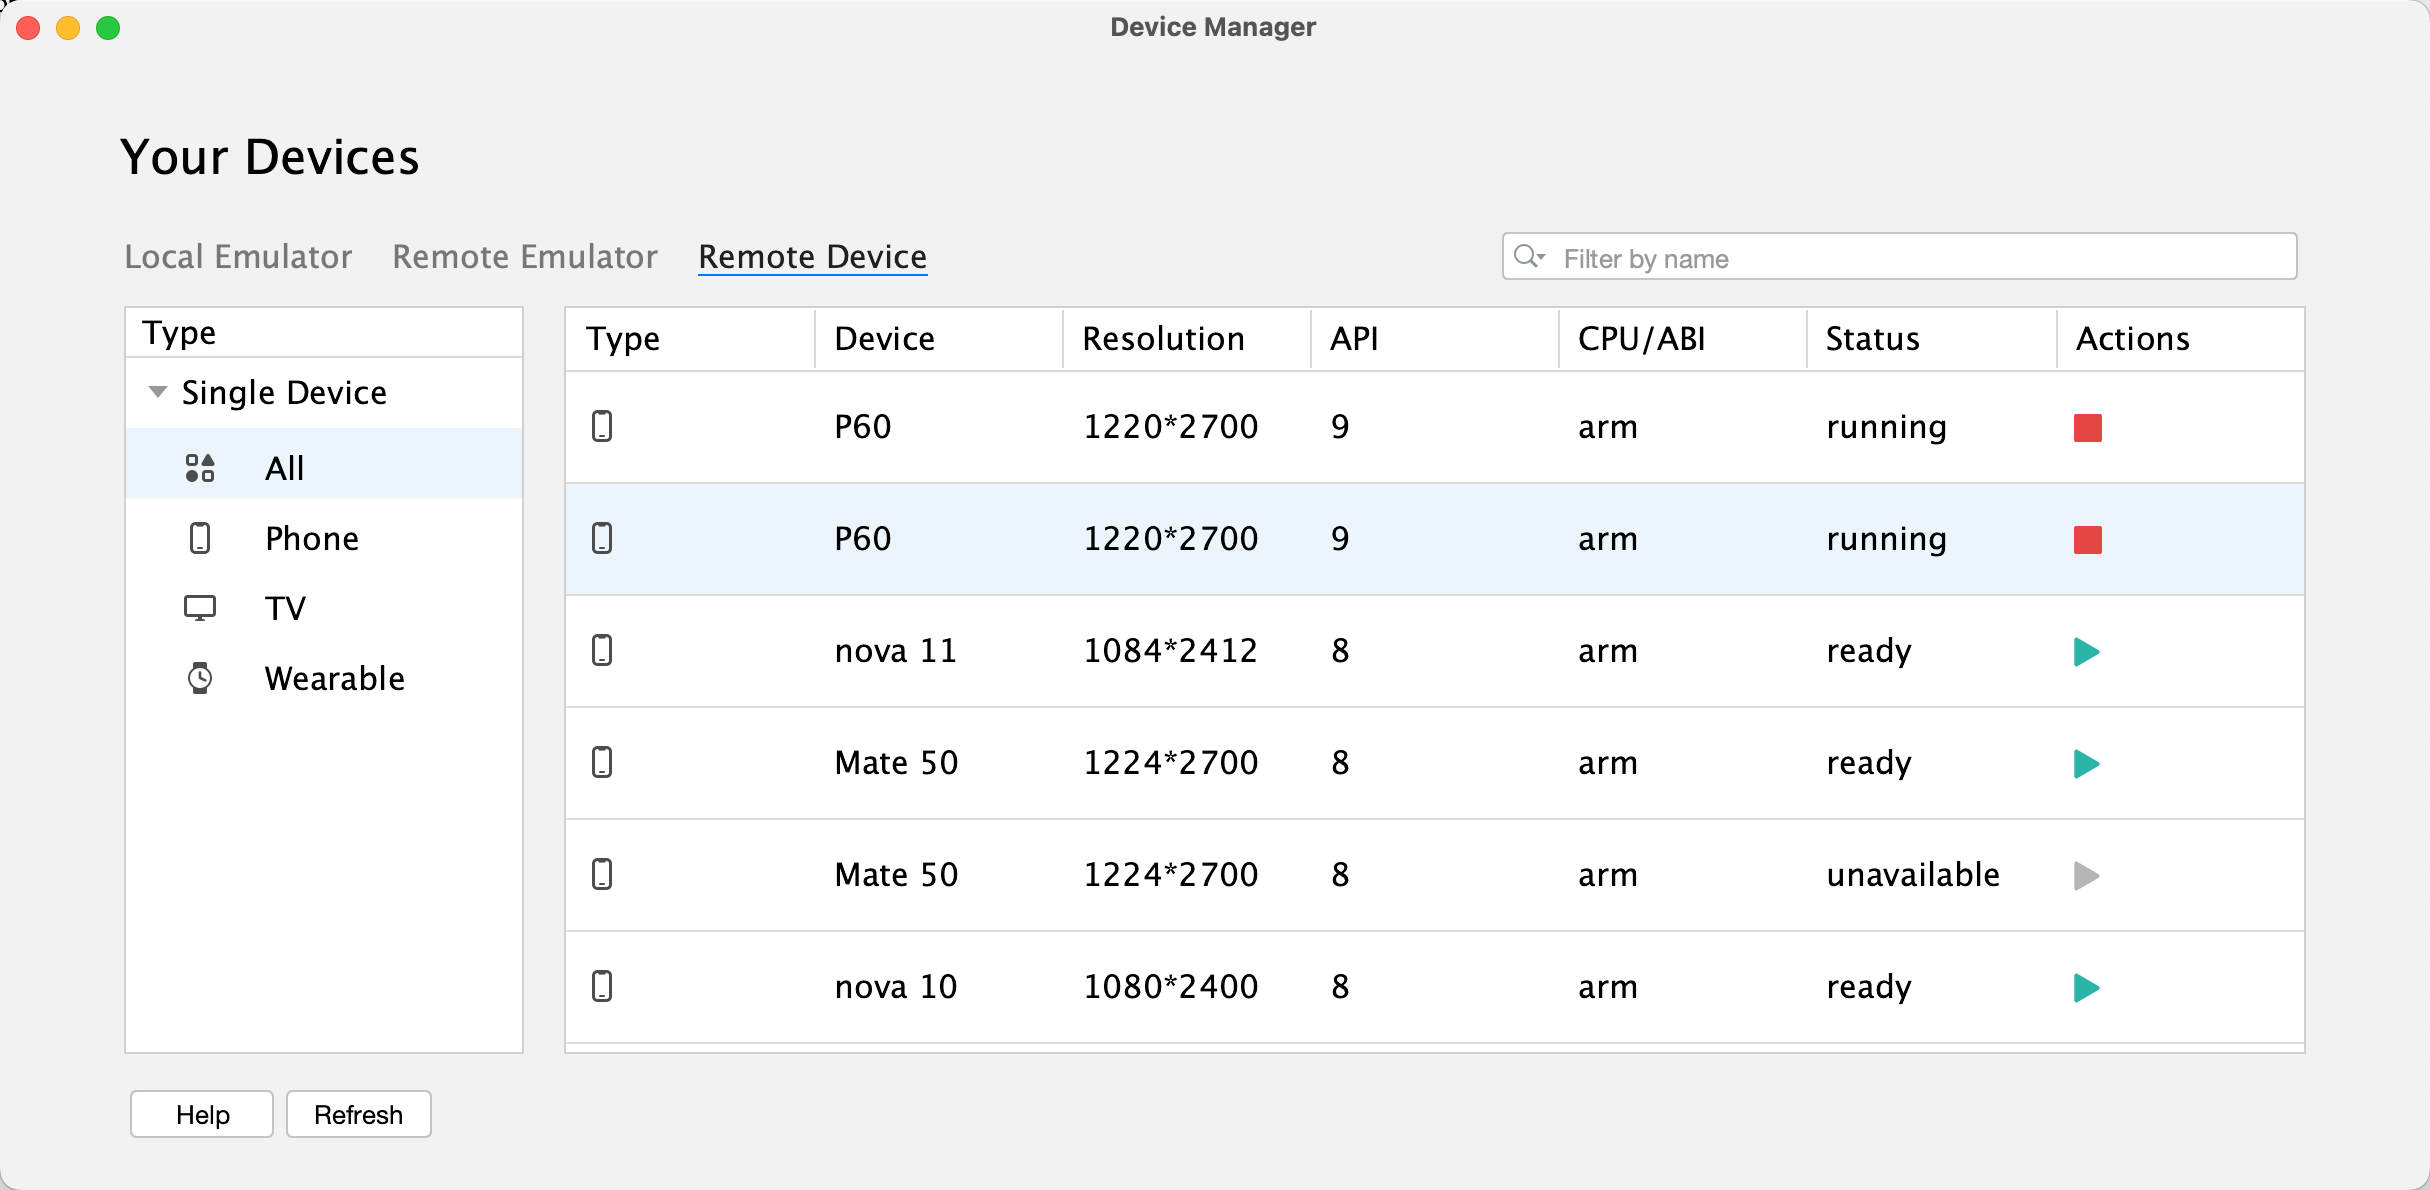
Task: Start the nova 10 remote device
Action: point(2086,988)
